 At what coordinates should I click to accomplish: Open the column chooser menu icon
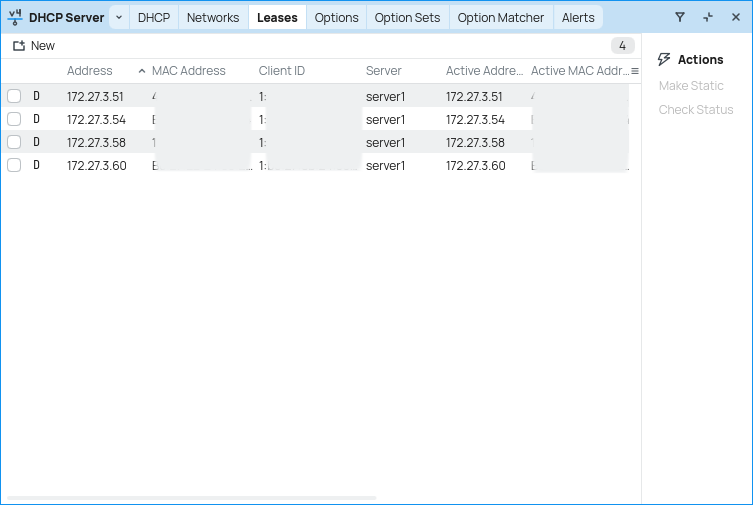tap(635, 71)
